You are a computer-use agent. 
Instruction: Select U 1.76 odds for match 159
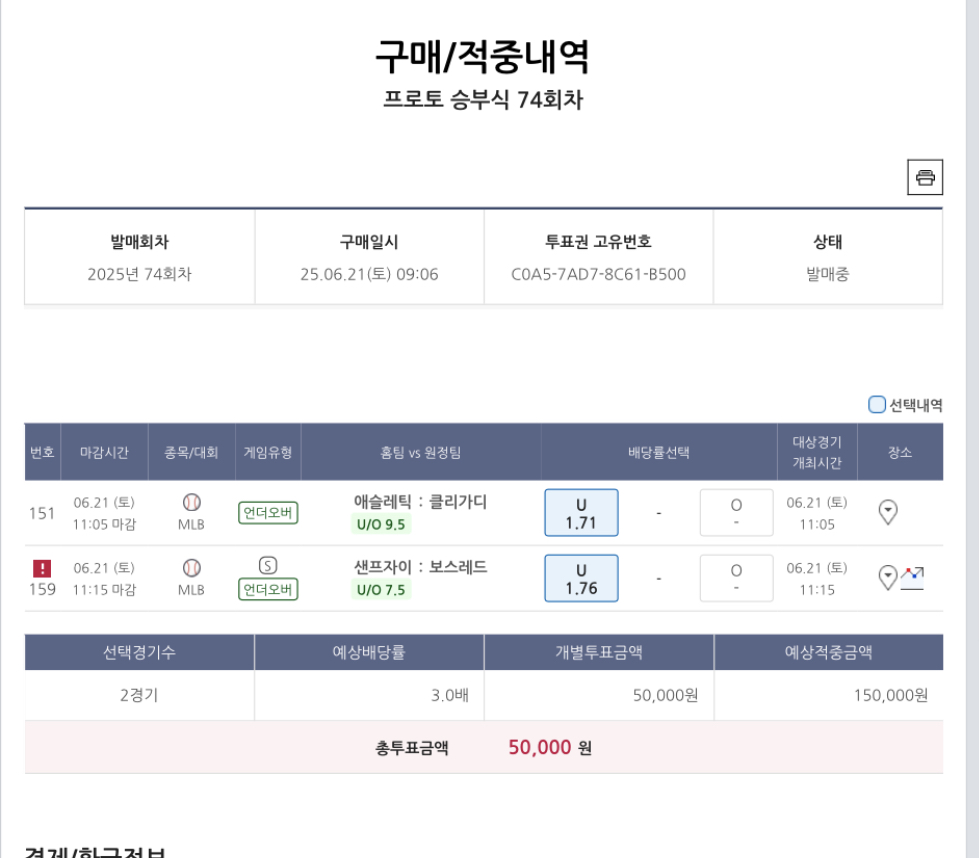(x=581, y=578)
